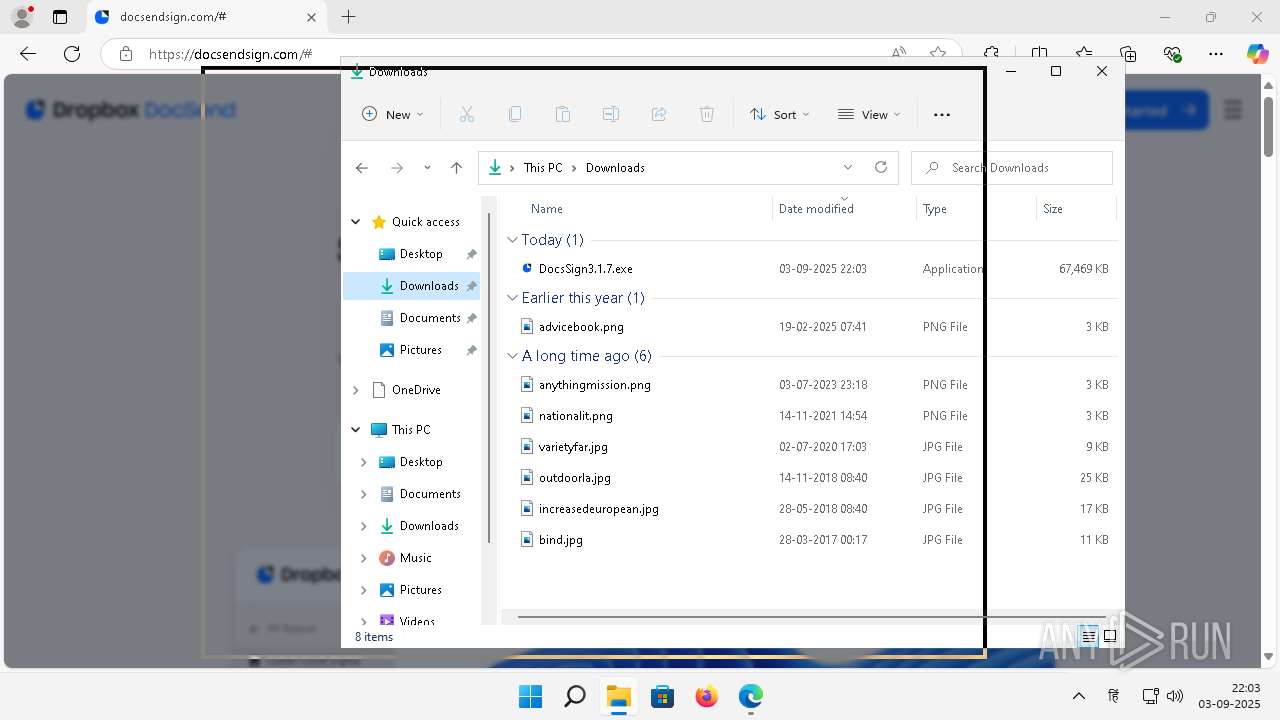Viewport: 1280px width, 720px height.
Task: Go up one folder level
Action: coord(457,168)
